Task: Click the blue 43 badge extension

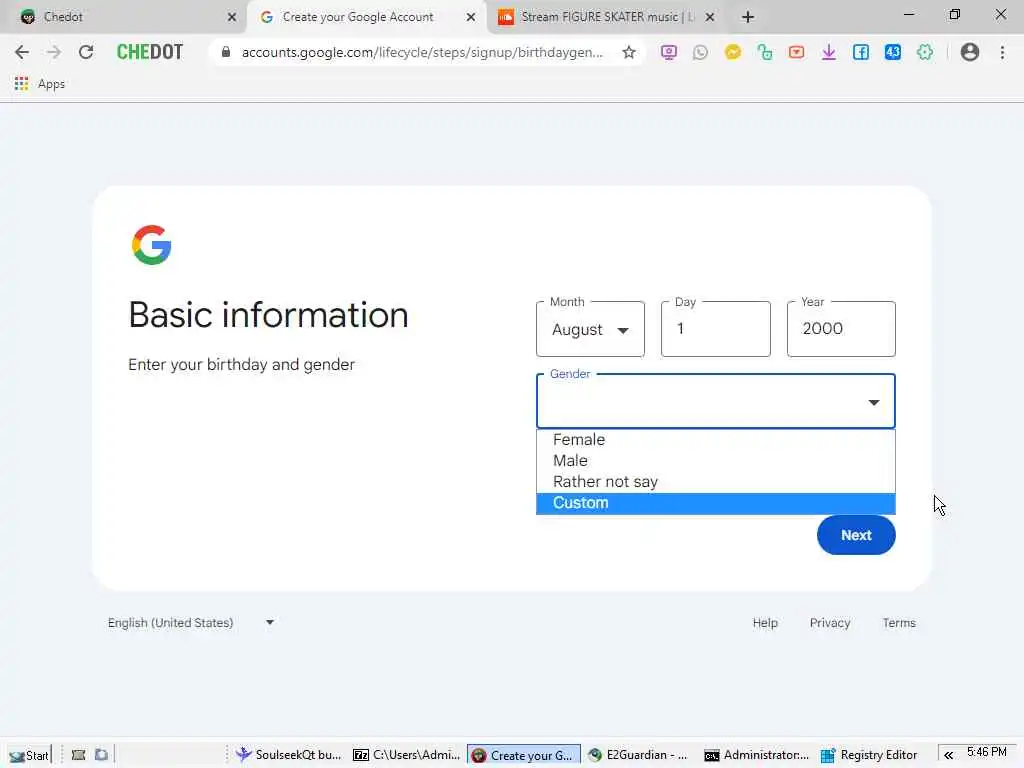Action: (x=892, y=52)
